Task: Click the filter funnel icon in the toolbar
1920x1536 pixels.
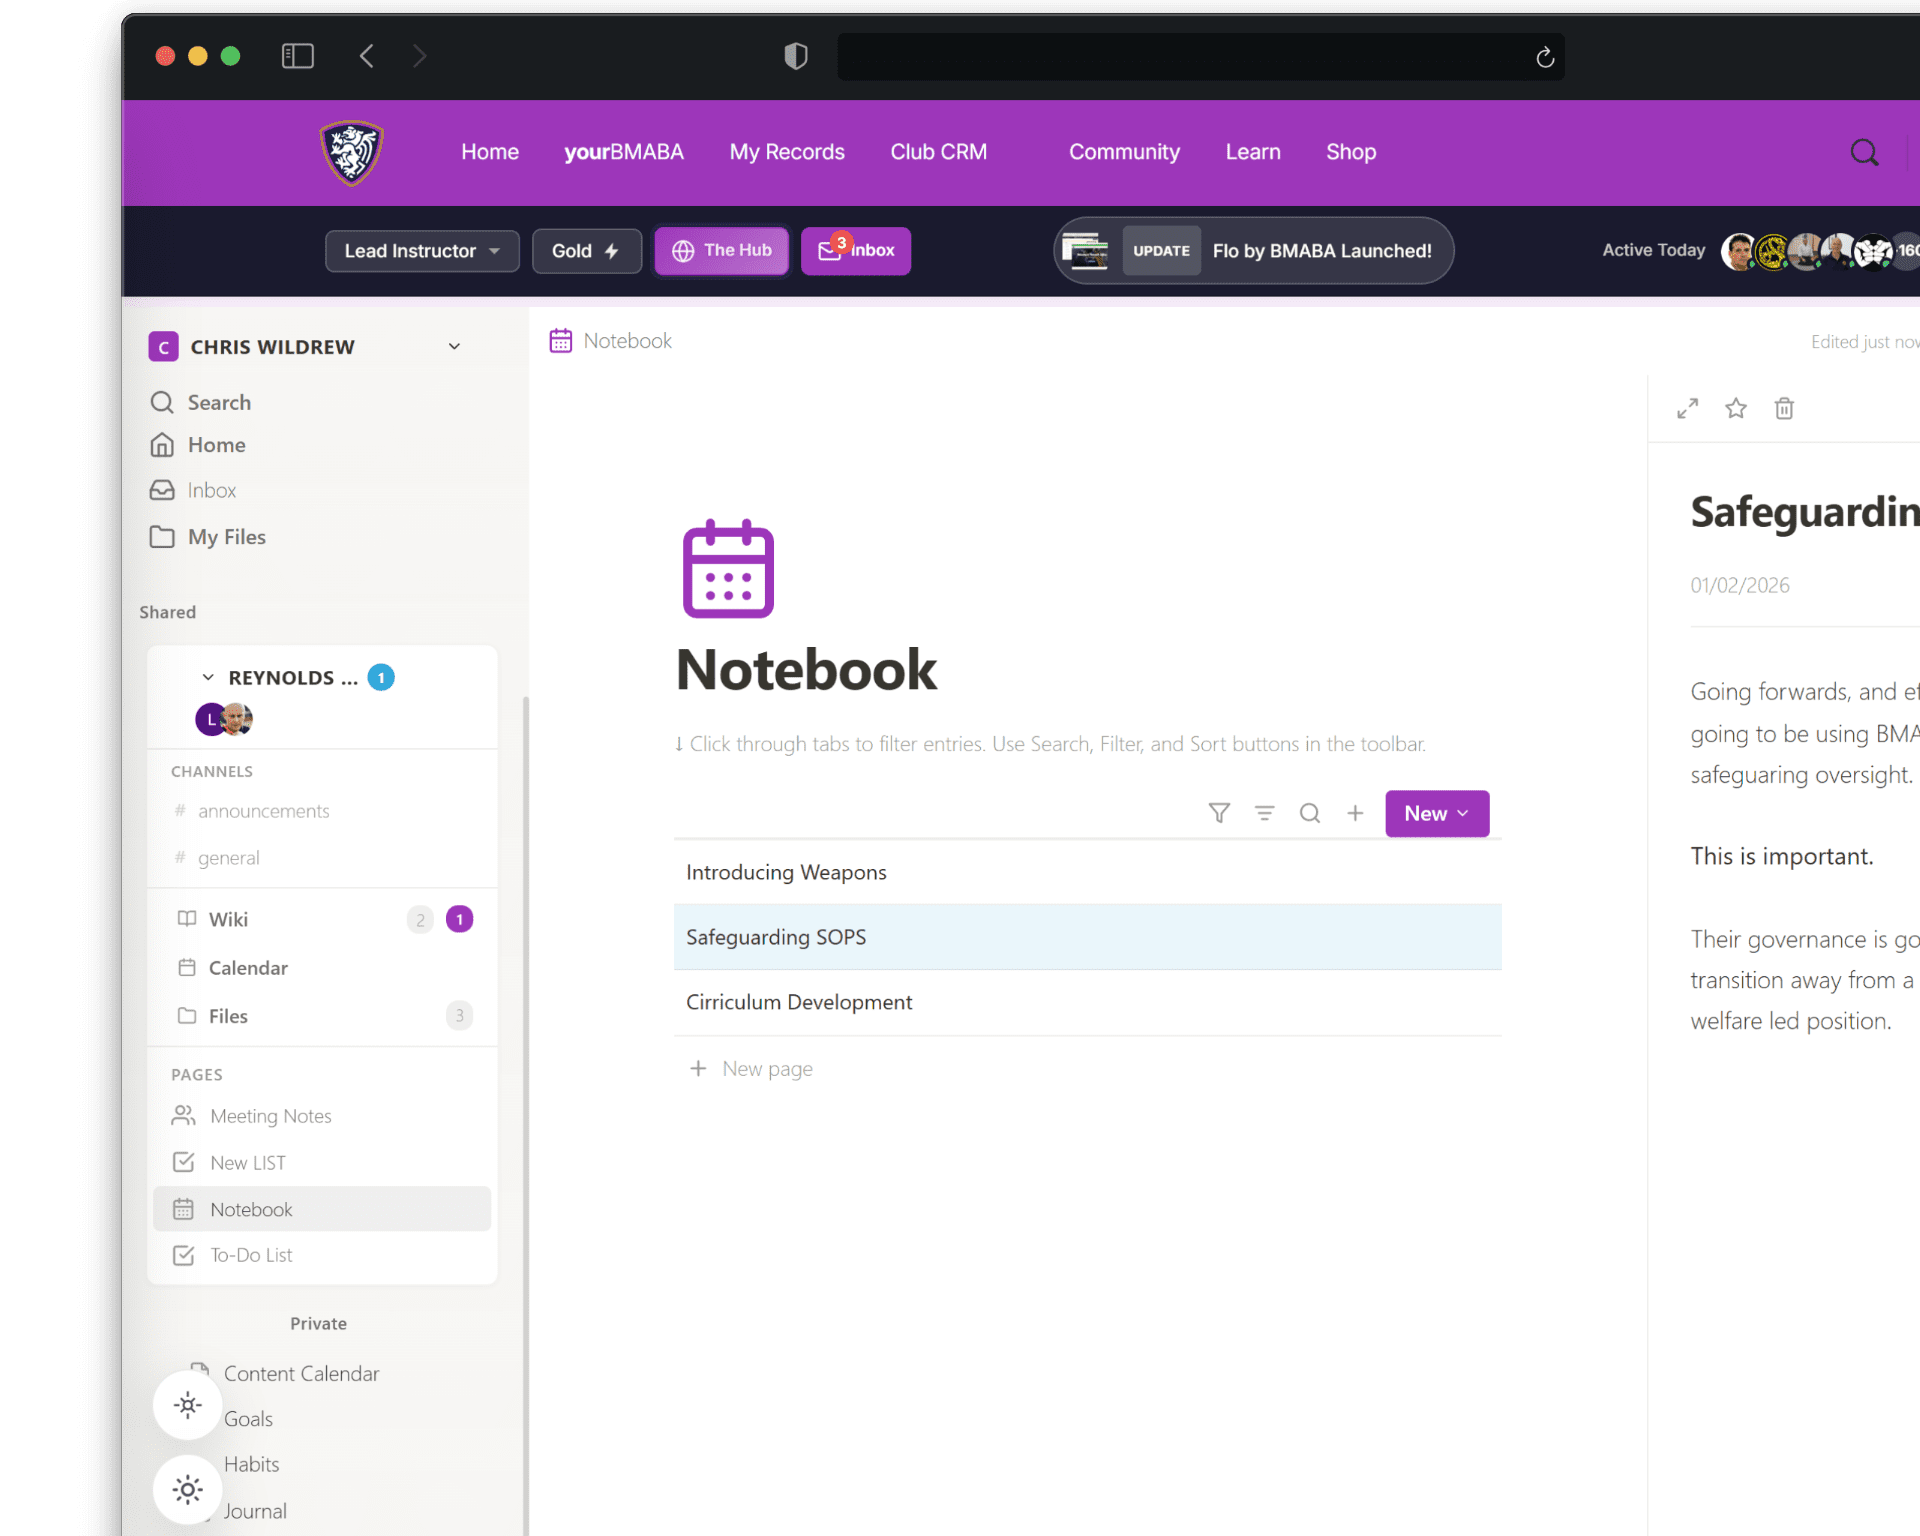Action: [x=1218, y=813]
